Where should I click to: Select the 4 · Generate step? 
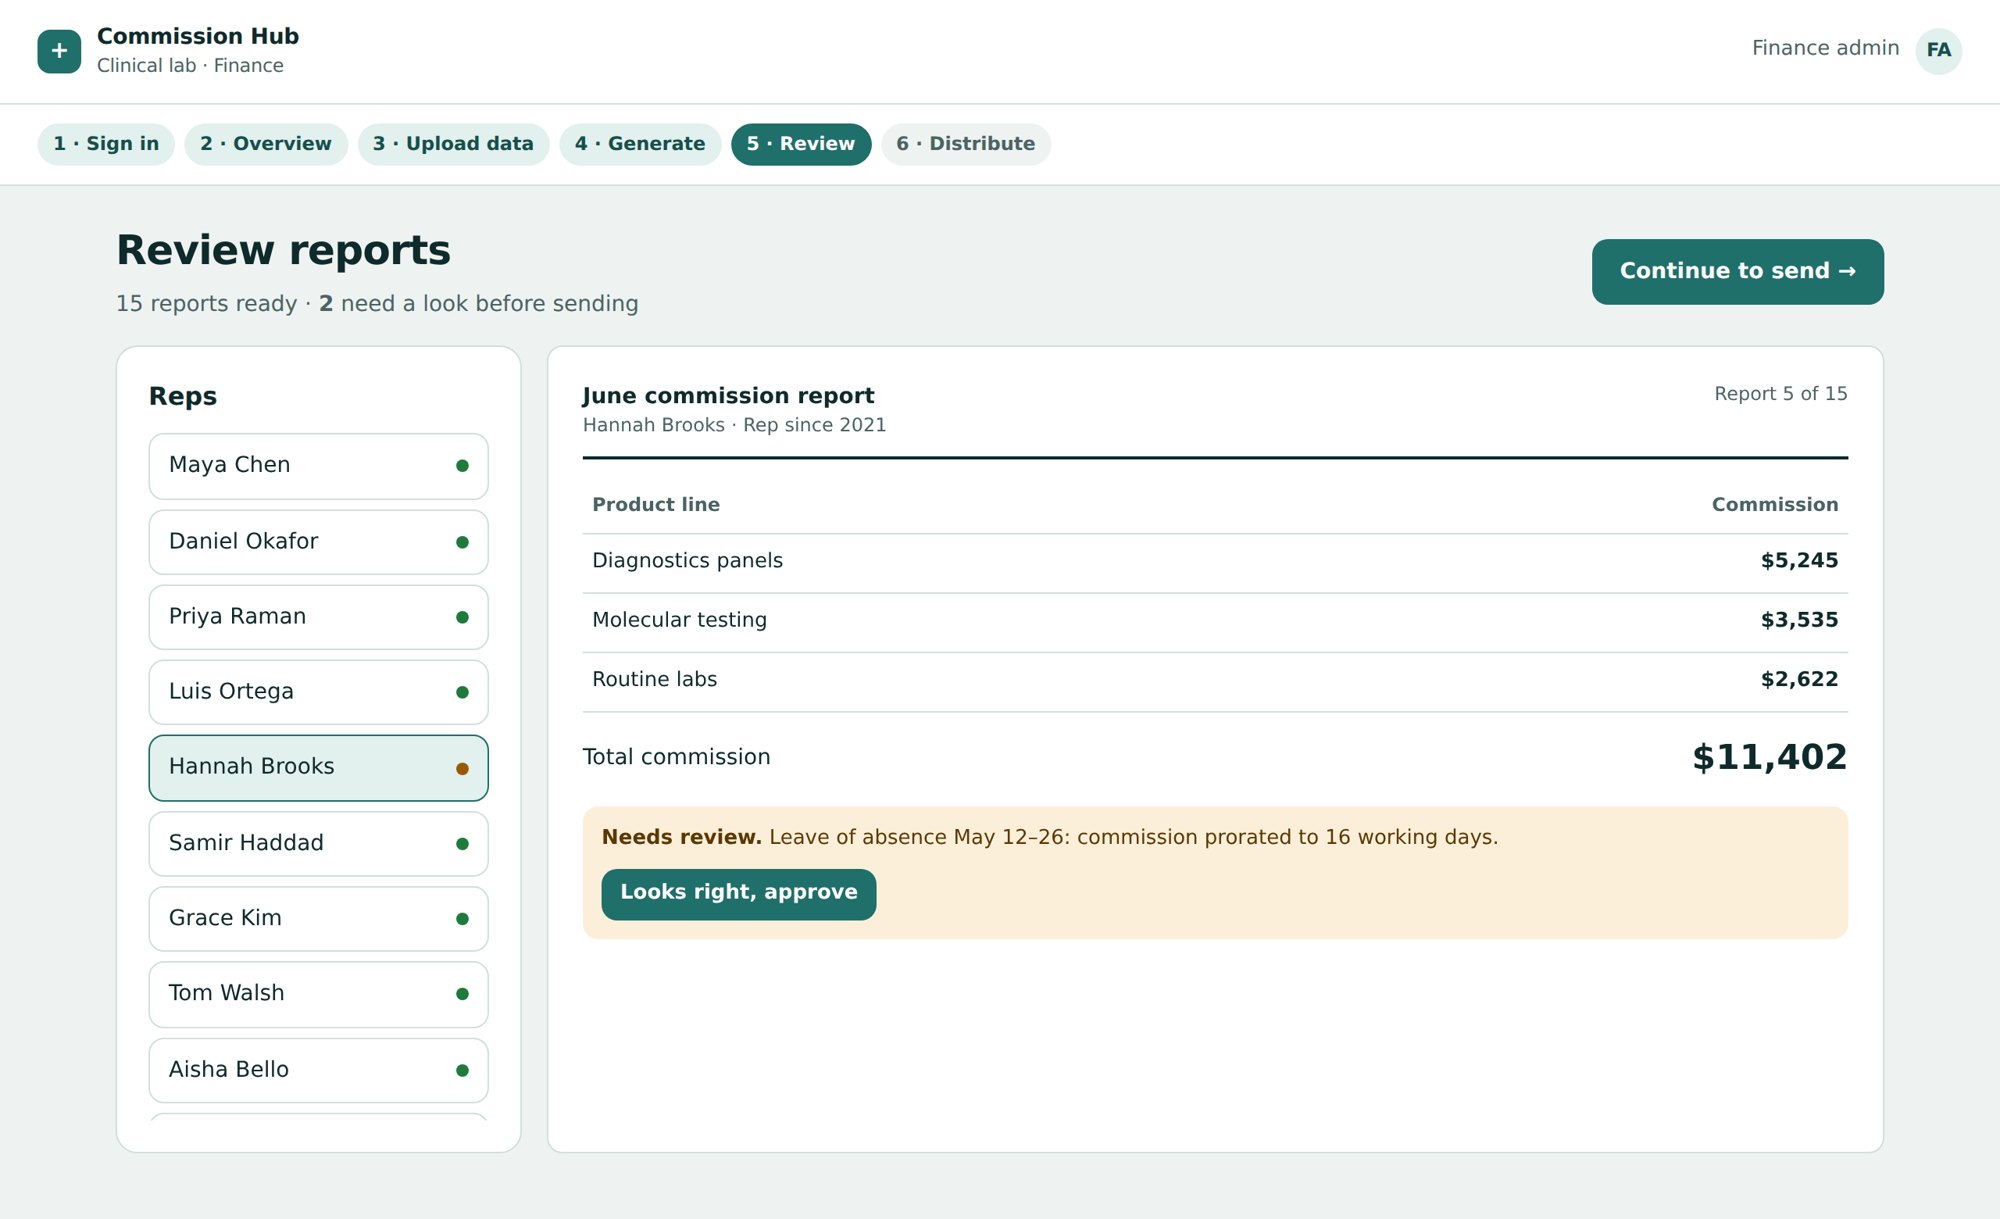pos(640,144)
